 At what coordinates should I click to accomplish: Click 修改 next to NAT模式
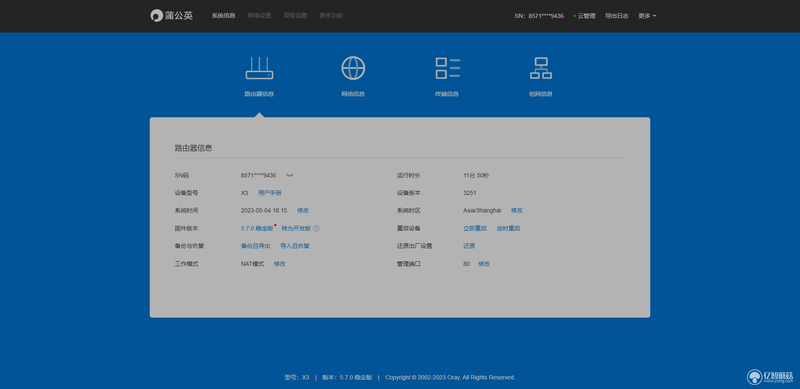tap(280, 264)
